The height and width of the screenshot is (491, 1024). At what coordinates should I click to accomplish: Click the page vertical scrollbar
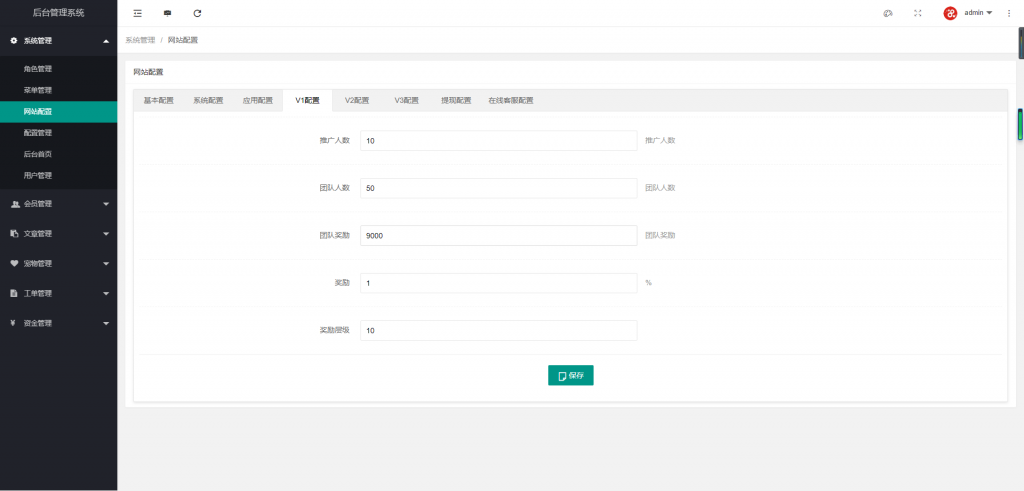click(1021, 124)
